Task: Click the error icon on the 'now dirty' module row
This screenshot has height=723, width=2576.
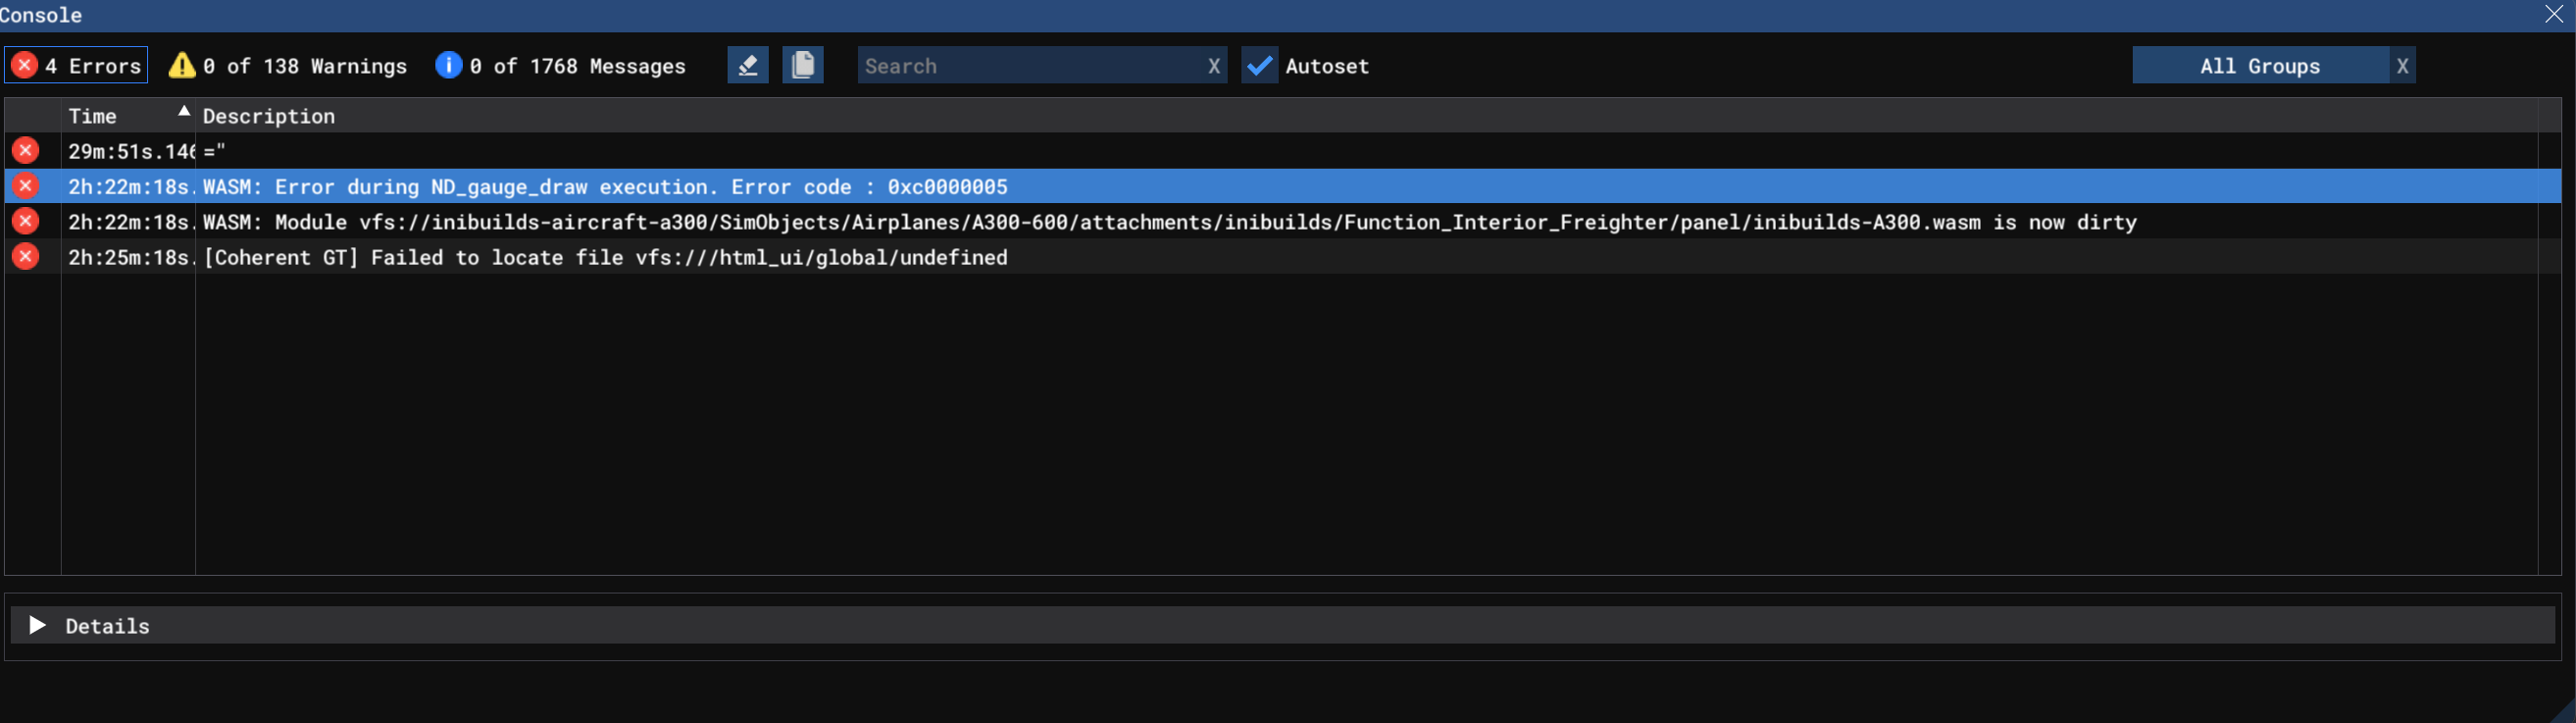Action: [x=26, y=221]
